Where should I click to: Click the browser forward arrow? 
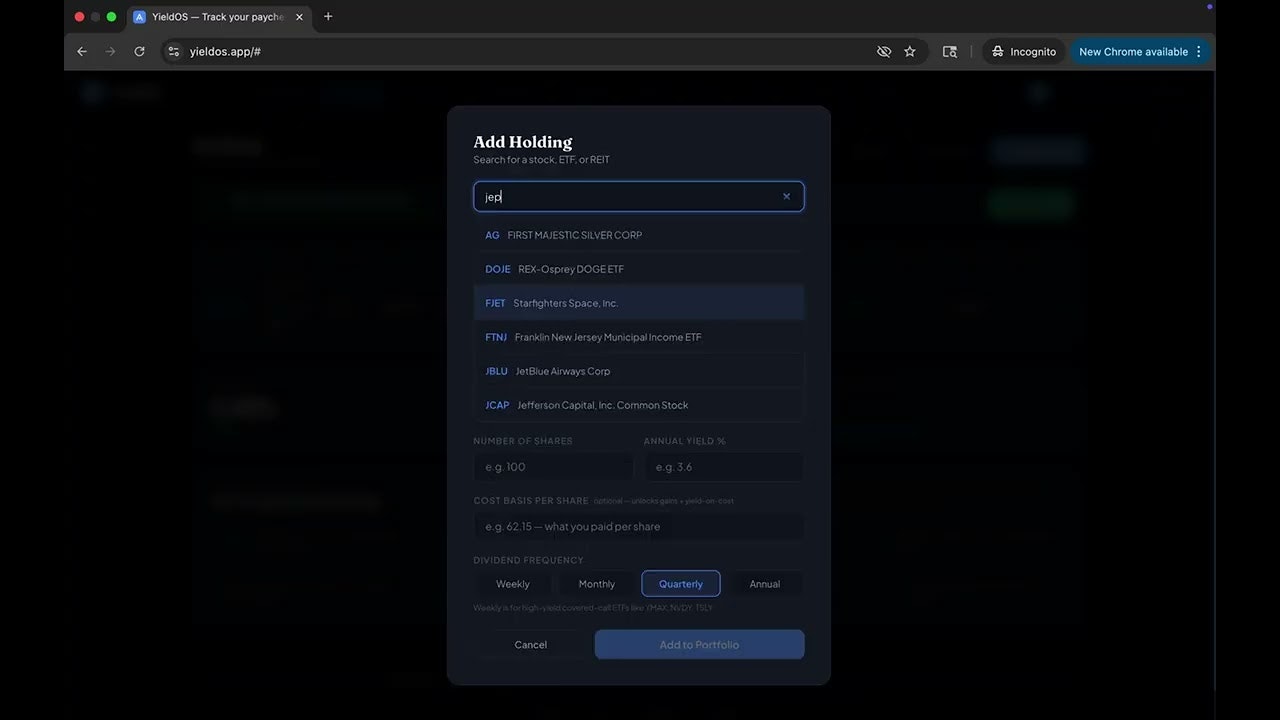coord(110,52)
